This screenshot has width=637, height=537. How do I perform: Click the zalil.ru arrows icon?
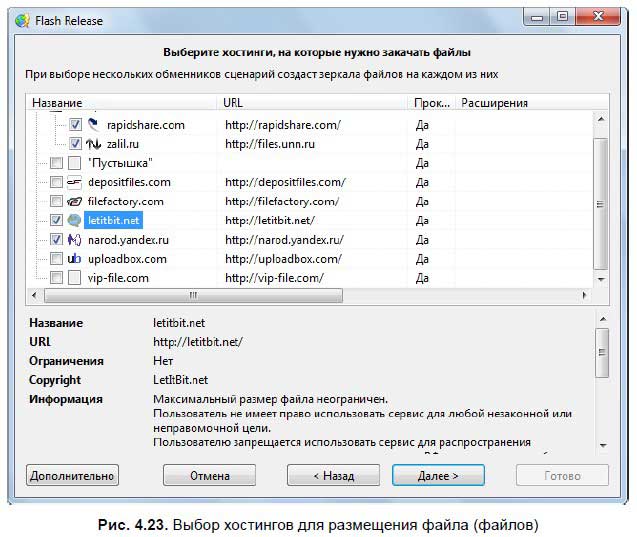(93, 144)
